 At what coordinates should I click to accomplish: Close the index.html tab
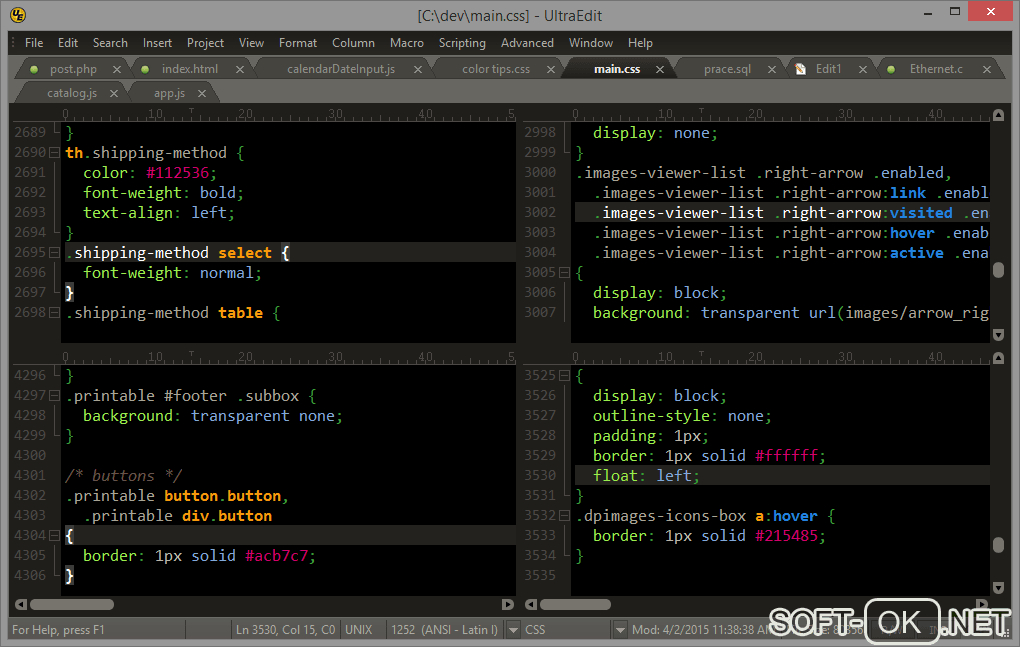coord(240,70)
